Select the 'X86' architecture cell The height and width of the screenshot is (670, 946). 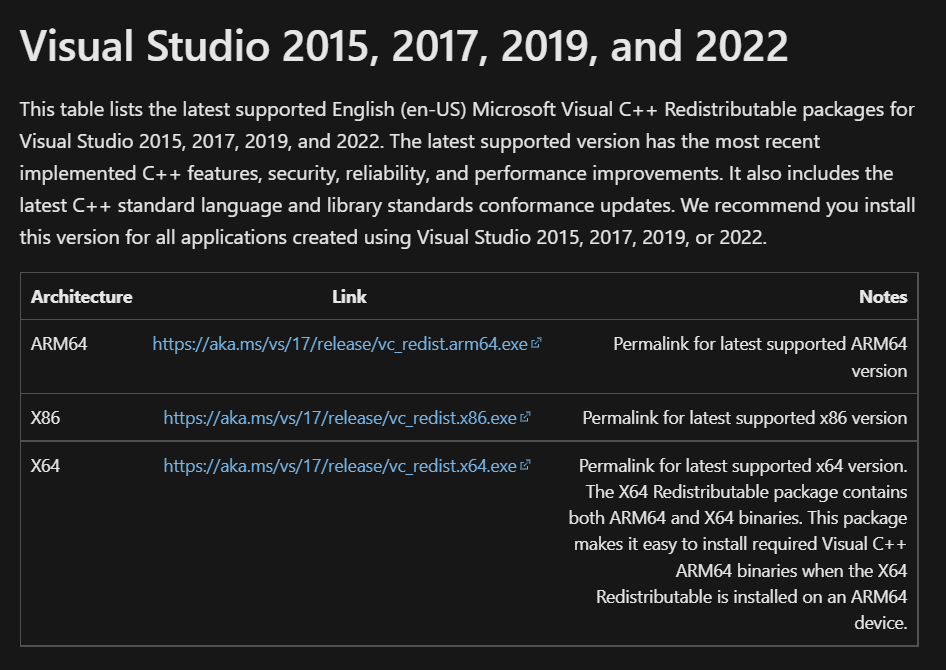pos(45,418)
